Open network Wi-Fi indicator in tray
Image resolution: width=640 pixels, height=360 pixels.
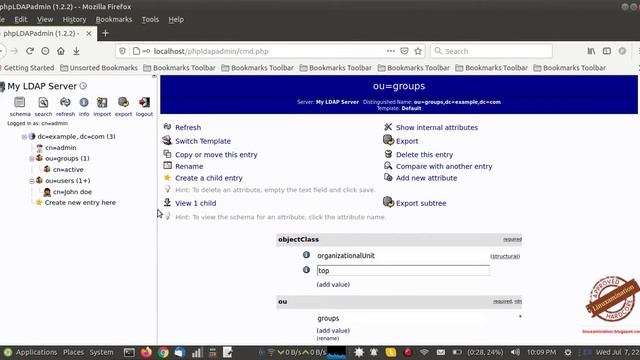424,352
